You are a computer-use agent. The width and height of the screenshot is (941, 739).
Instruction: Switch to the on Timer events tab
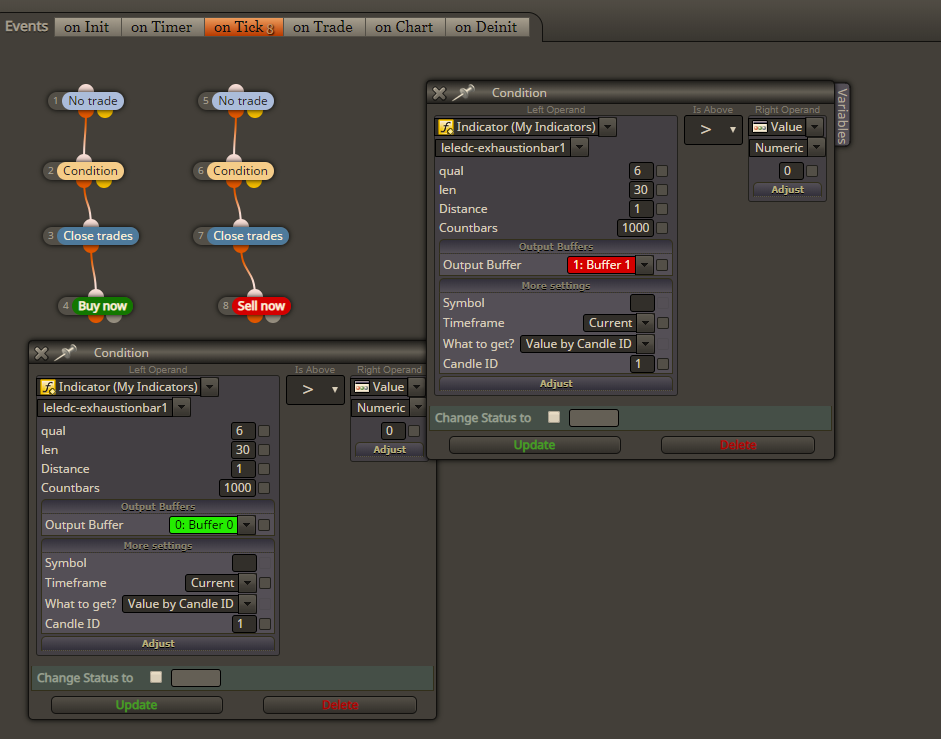tap(161, 27)
